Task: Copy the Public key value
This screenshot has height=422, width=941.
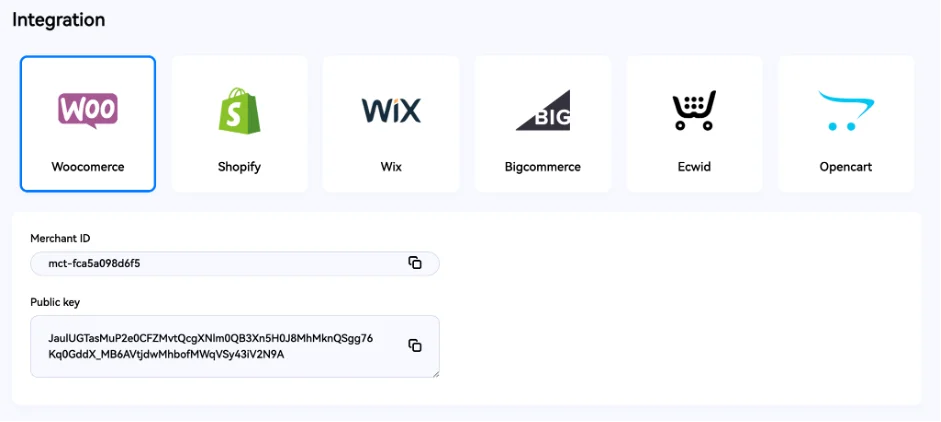Action: (415, 345)
